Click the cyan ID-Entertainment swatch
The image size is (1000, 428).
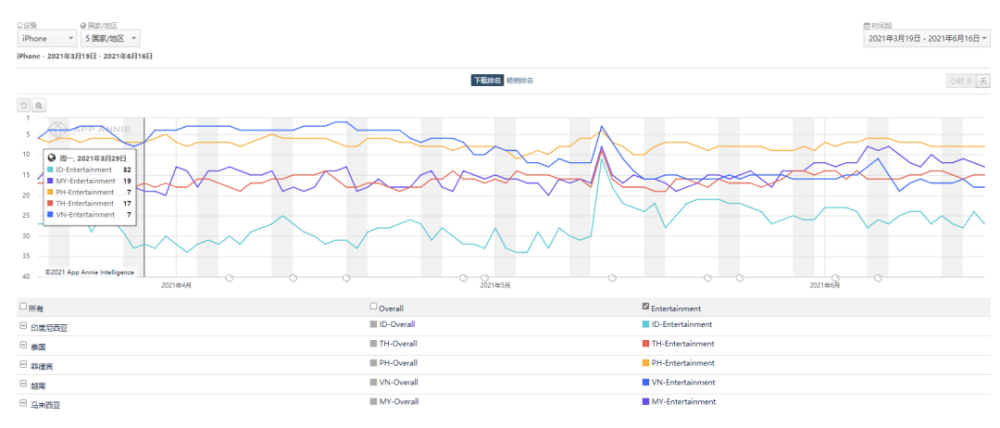(x=645, y=324)
